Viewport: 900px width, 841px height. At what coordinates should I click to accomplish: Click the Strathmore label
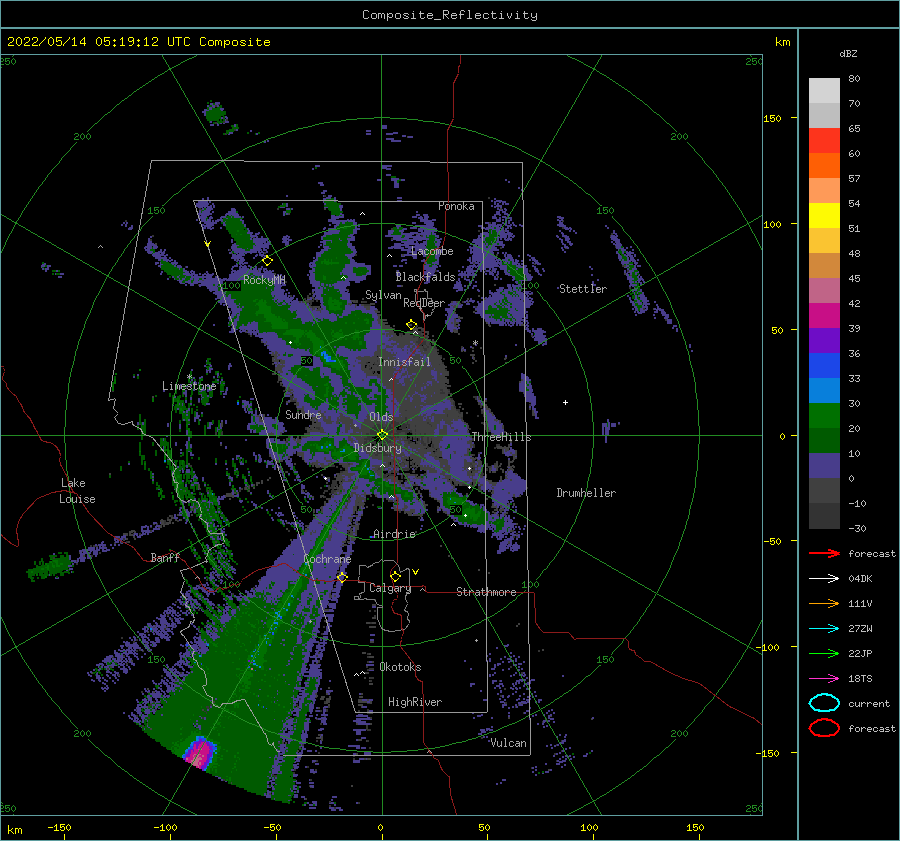click(x=486, y=592)
